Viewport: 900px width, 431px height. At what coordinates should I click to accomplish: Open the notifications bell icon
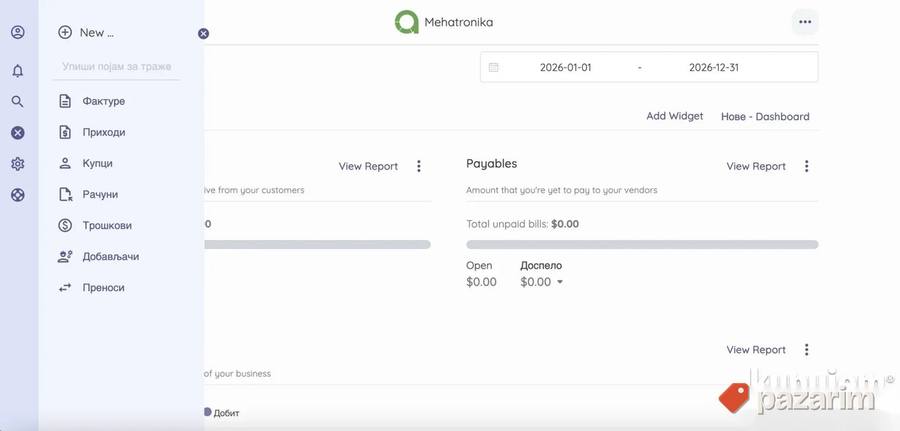pyautogui.click(x=18, y=71)
